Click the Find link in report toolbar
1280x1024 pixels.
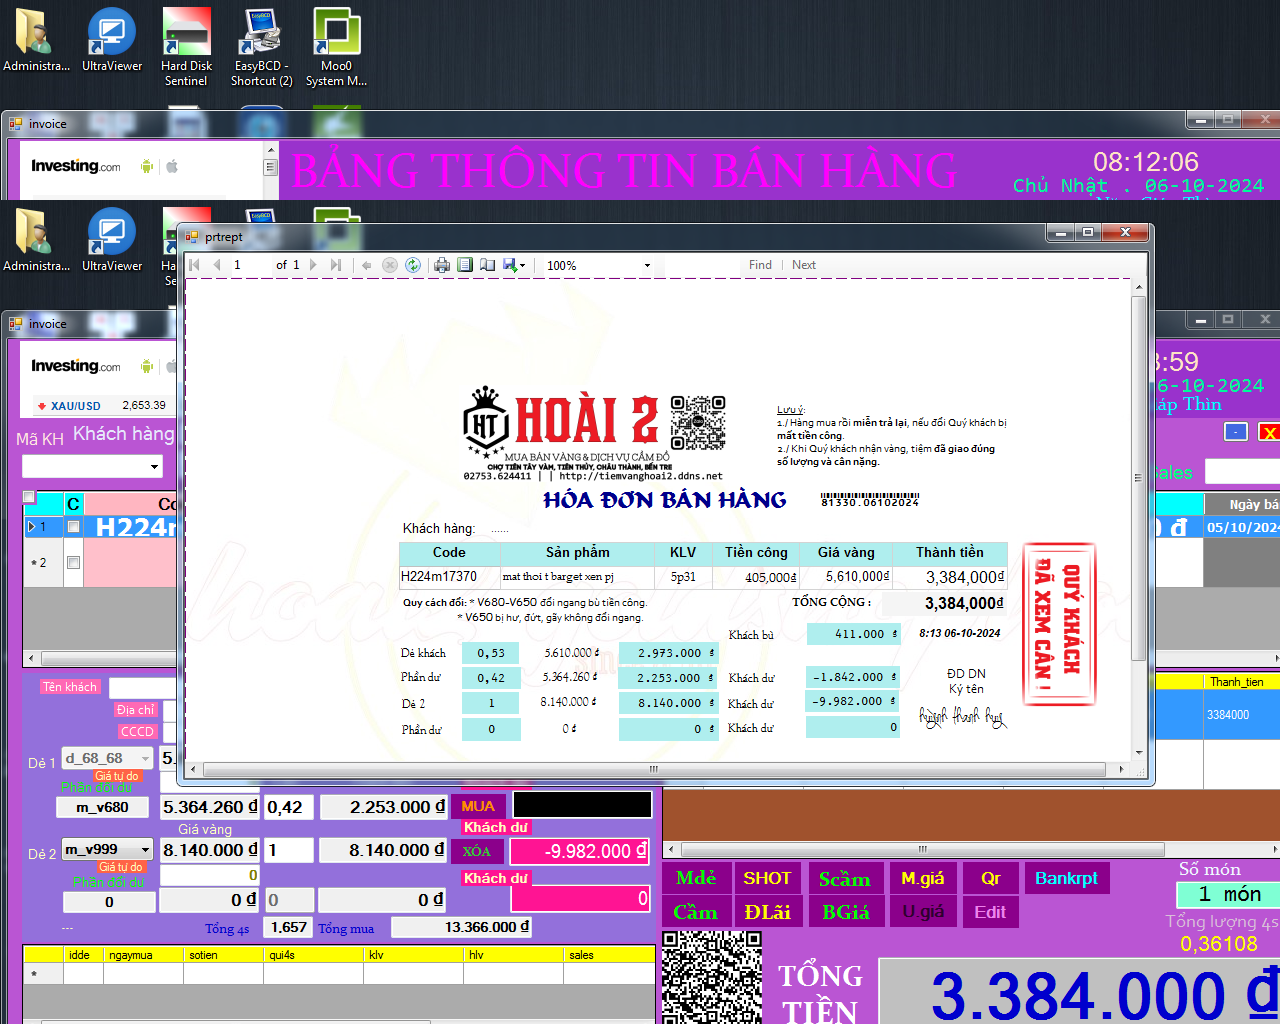point(760,265)
